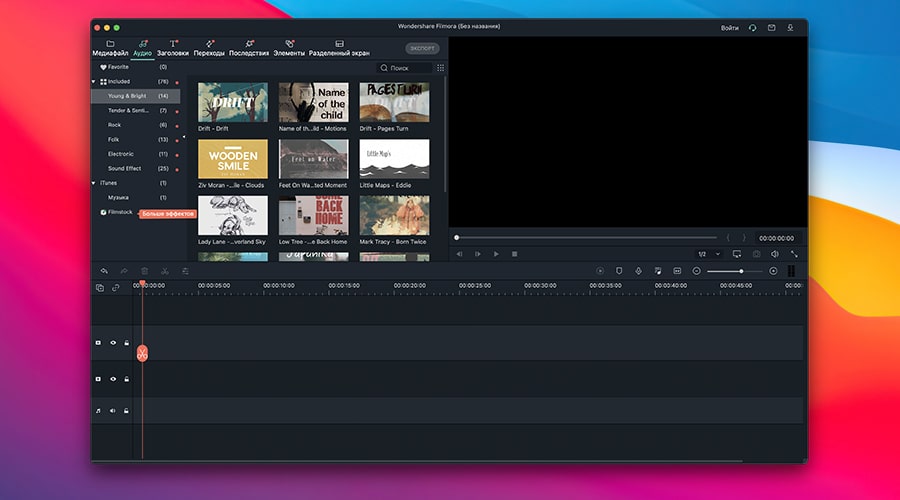The height and width of the screenshot is (500, 900).
Task: Open the Переходы tab
Action: click(x=209, y=48)
